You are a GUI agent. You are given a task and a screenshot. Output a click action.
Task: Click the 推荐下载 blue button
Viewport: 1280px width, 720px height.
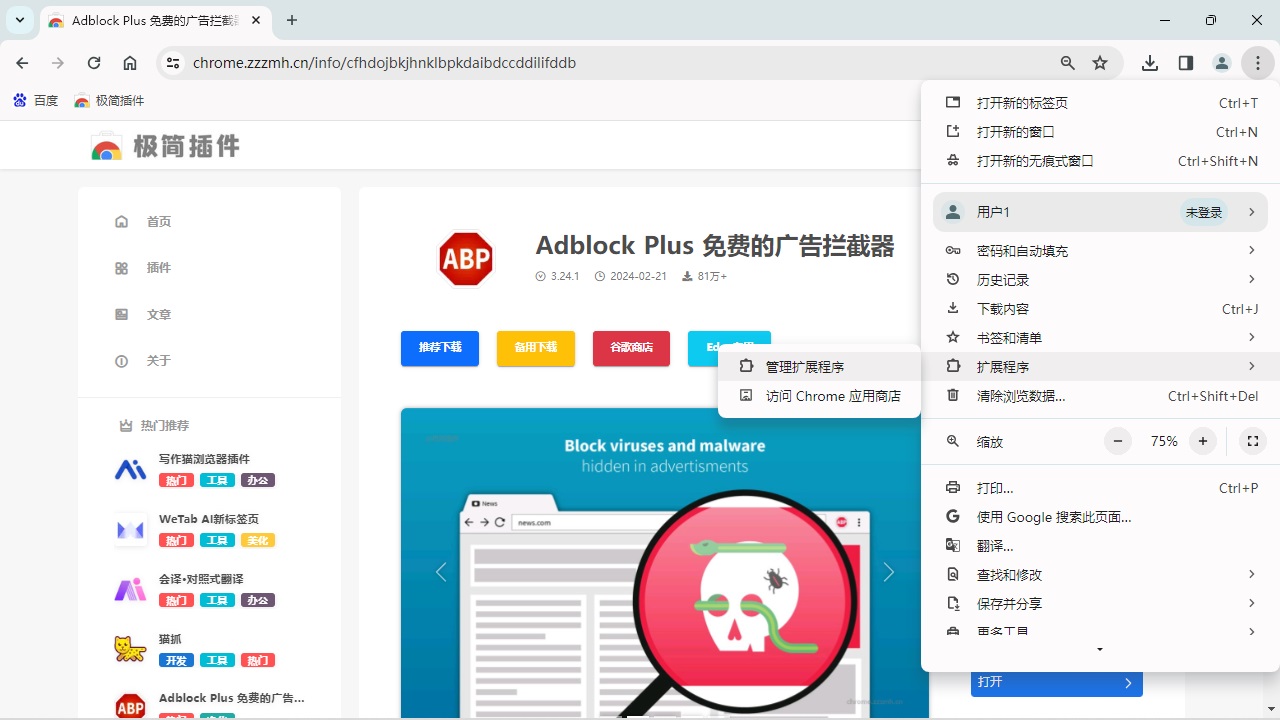pos(440,348)
